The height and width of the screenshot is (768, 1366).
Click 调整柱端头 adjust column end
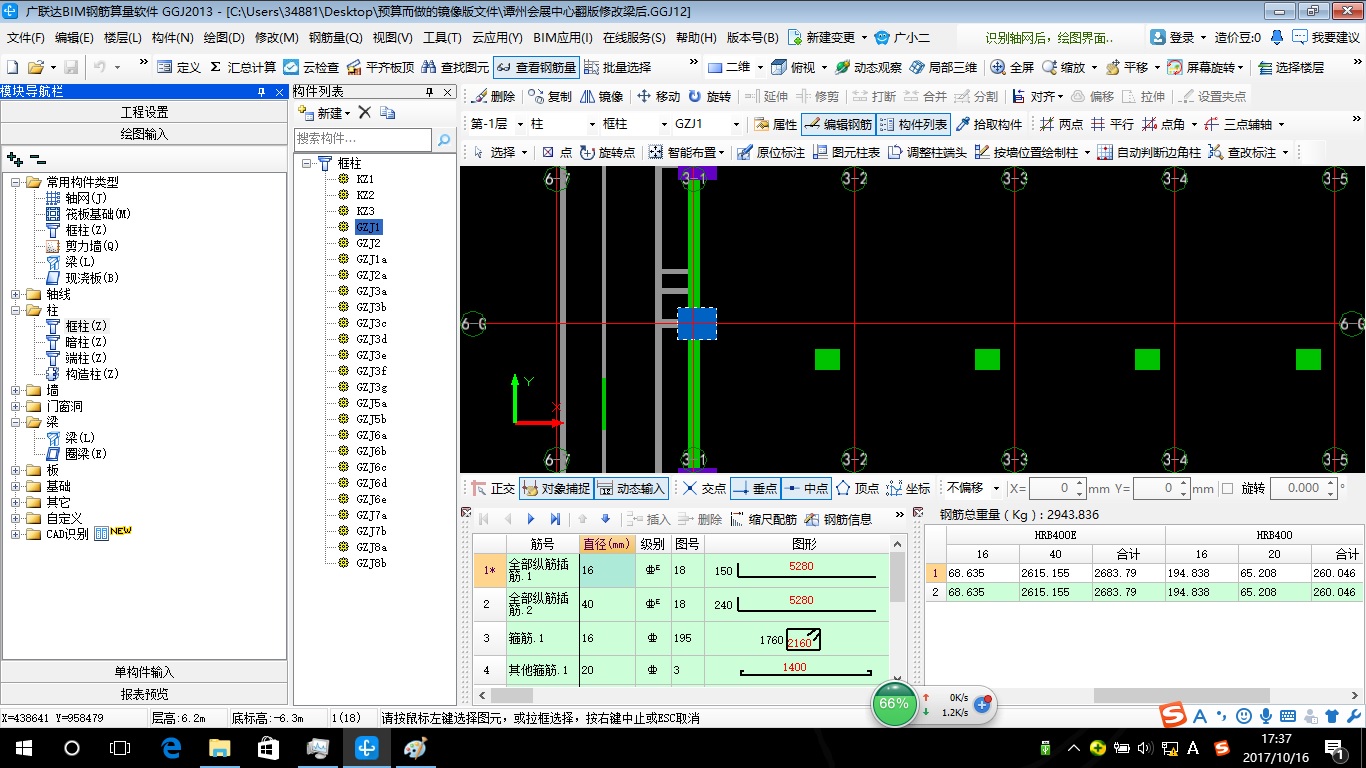[x=926, y=152]
